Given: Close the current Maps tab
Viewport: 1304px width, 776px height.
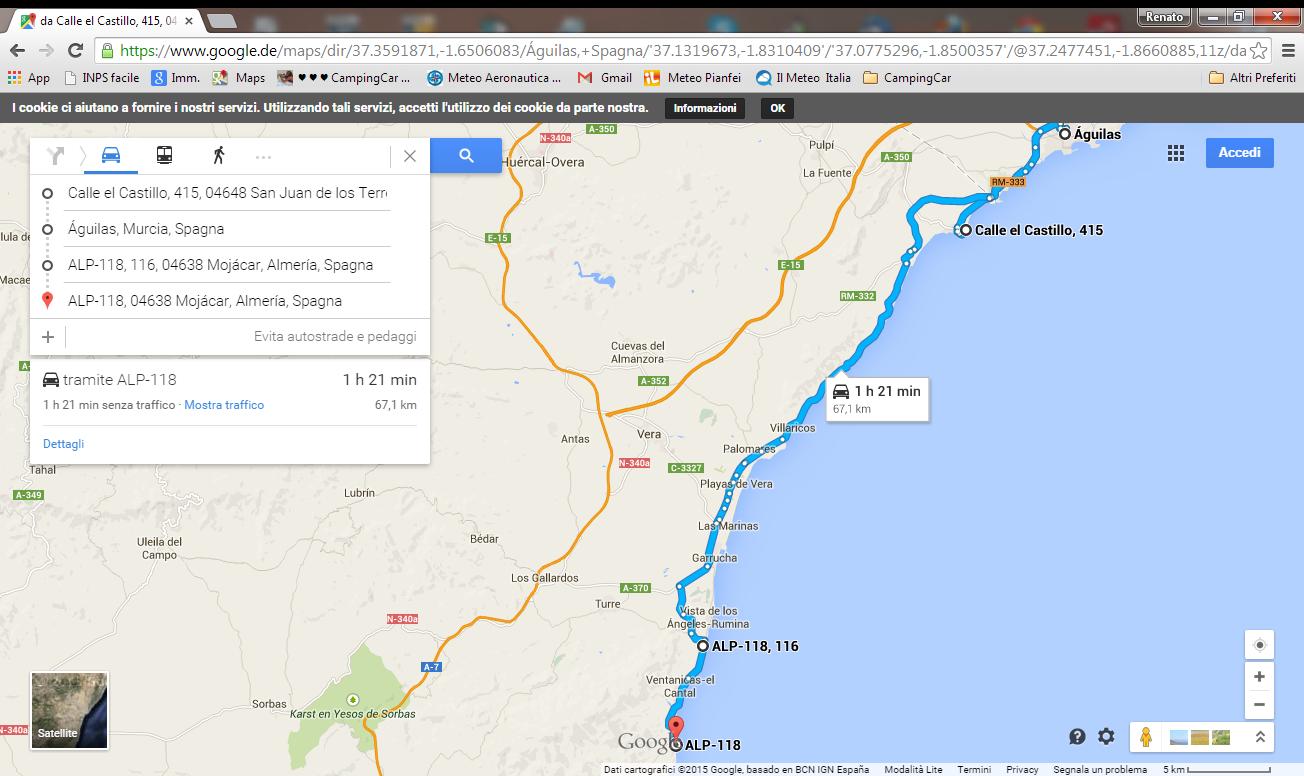Looking at the screenshot, I should click(189, 20).
